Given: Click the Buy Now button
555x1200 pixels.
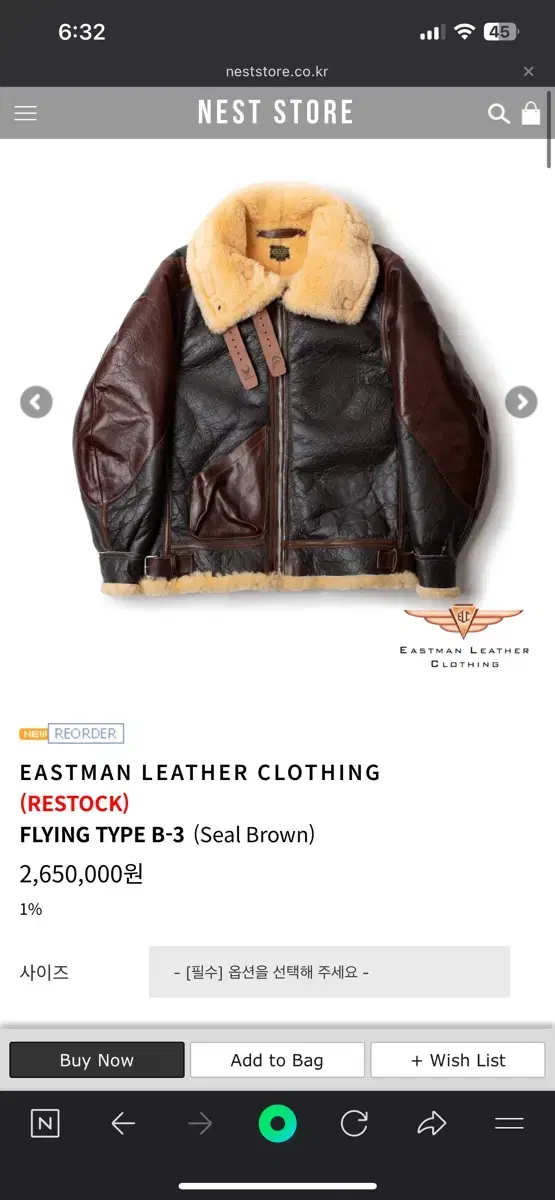Looking at the screenshot, I should [97, 1060].
